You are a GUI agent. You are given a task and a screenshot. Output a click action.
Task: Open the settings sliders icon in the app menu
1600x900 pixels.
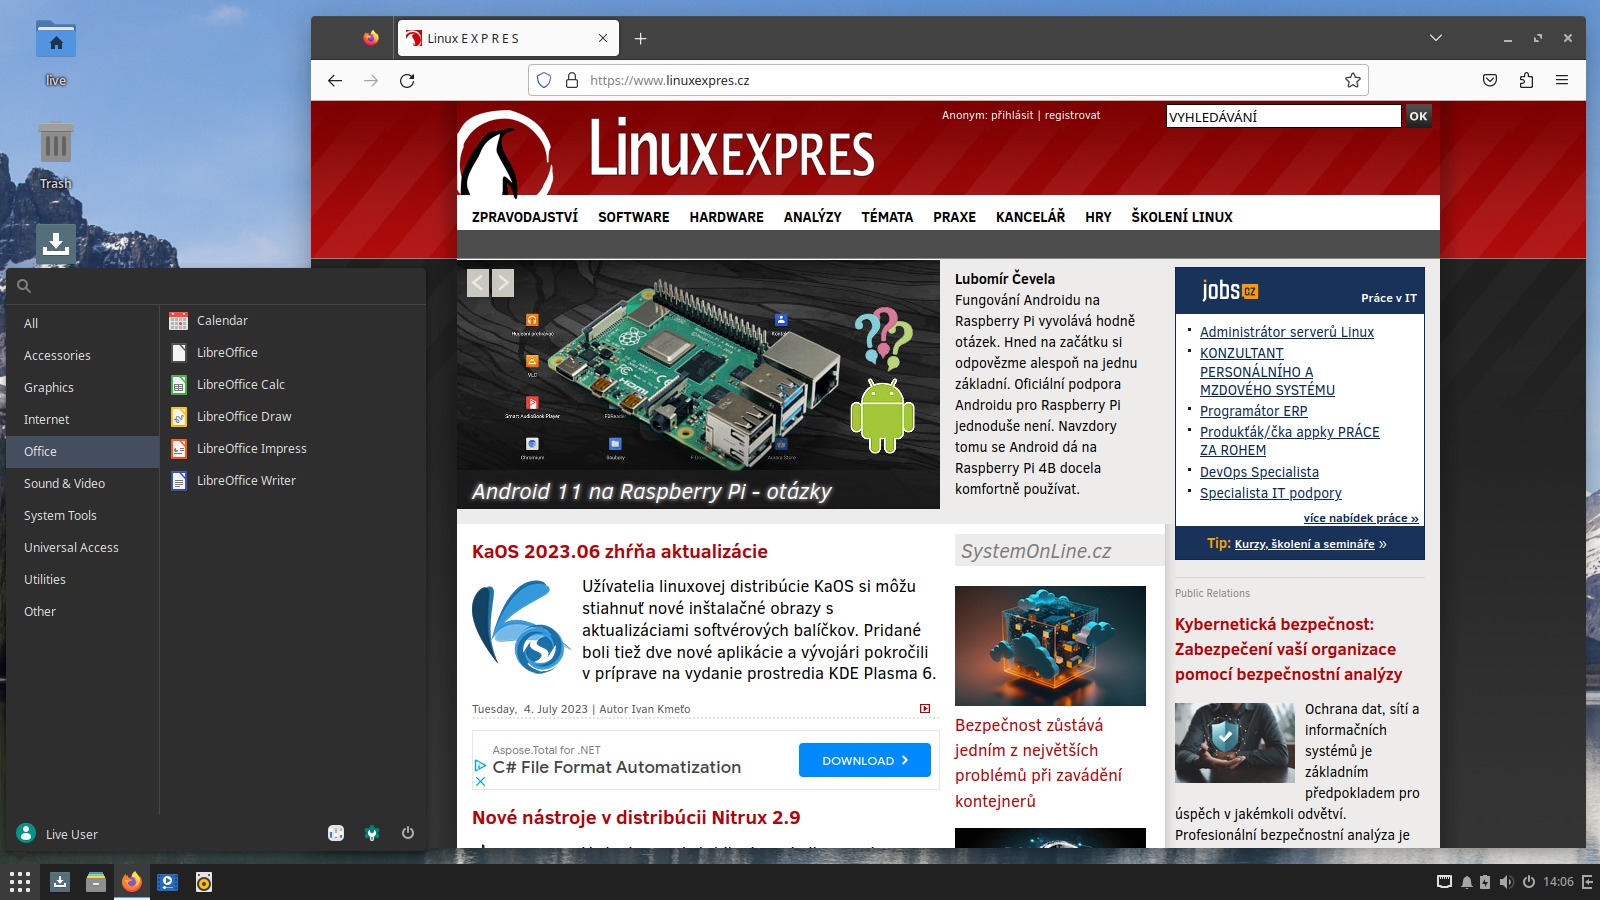click(x=336, y=833)
